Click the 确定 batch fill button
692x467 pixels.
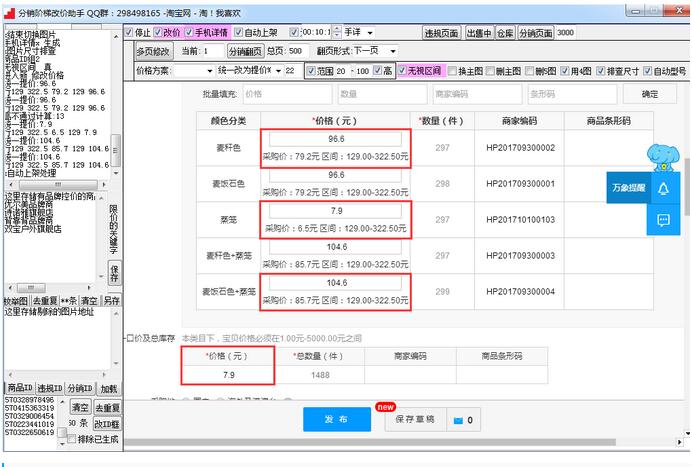coord(650,94)
